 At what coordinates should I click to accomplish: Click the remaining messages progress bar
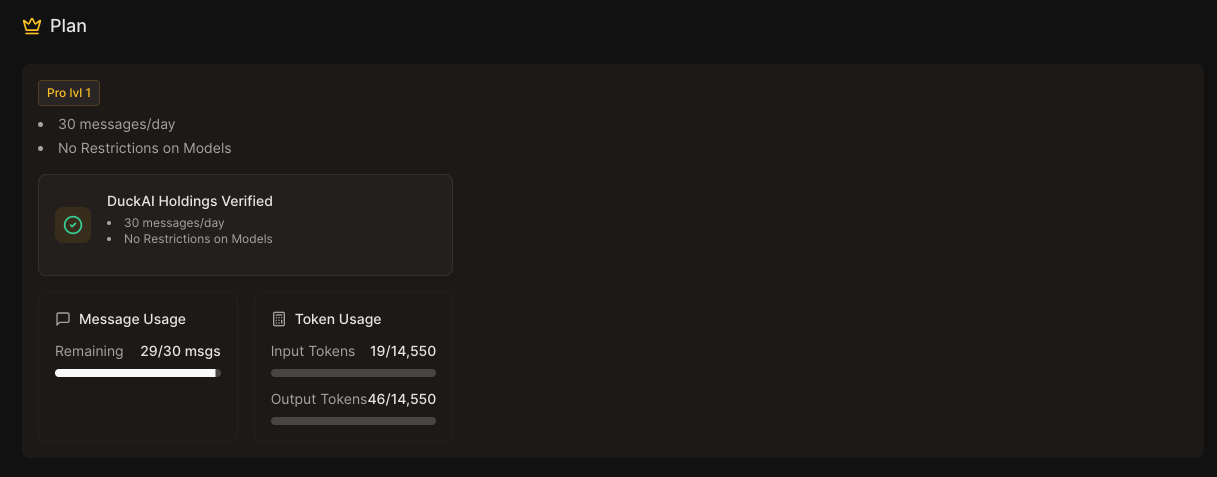(x=138, y=373)
